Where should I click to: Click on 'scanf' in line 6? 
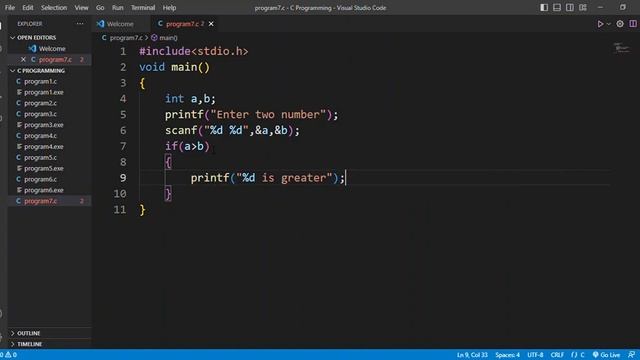tap(181, 131)
